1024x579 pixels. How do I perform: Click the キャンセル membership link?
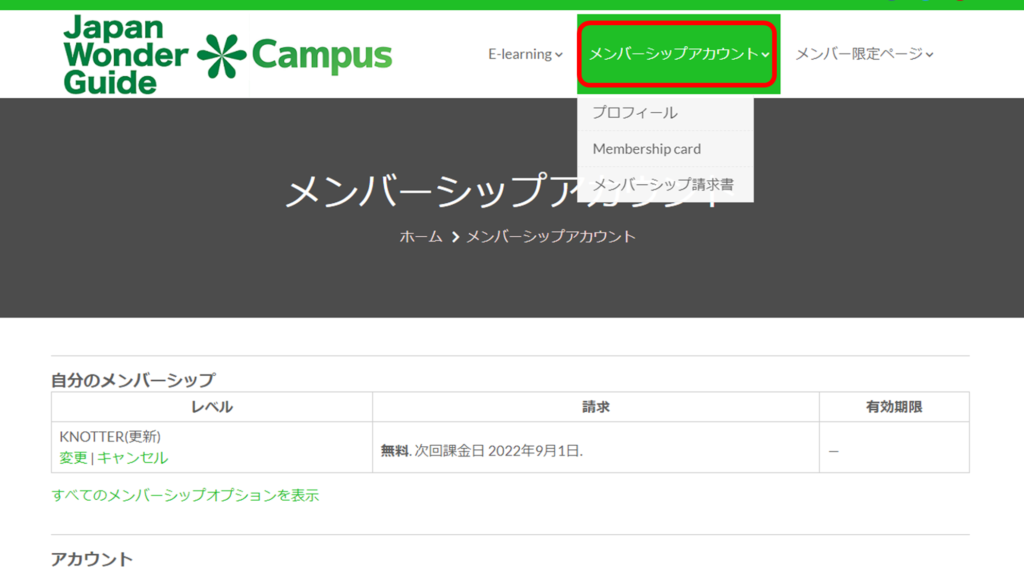(133, 458)
